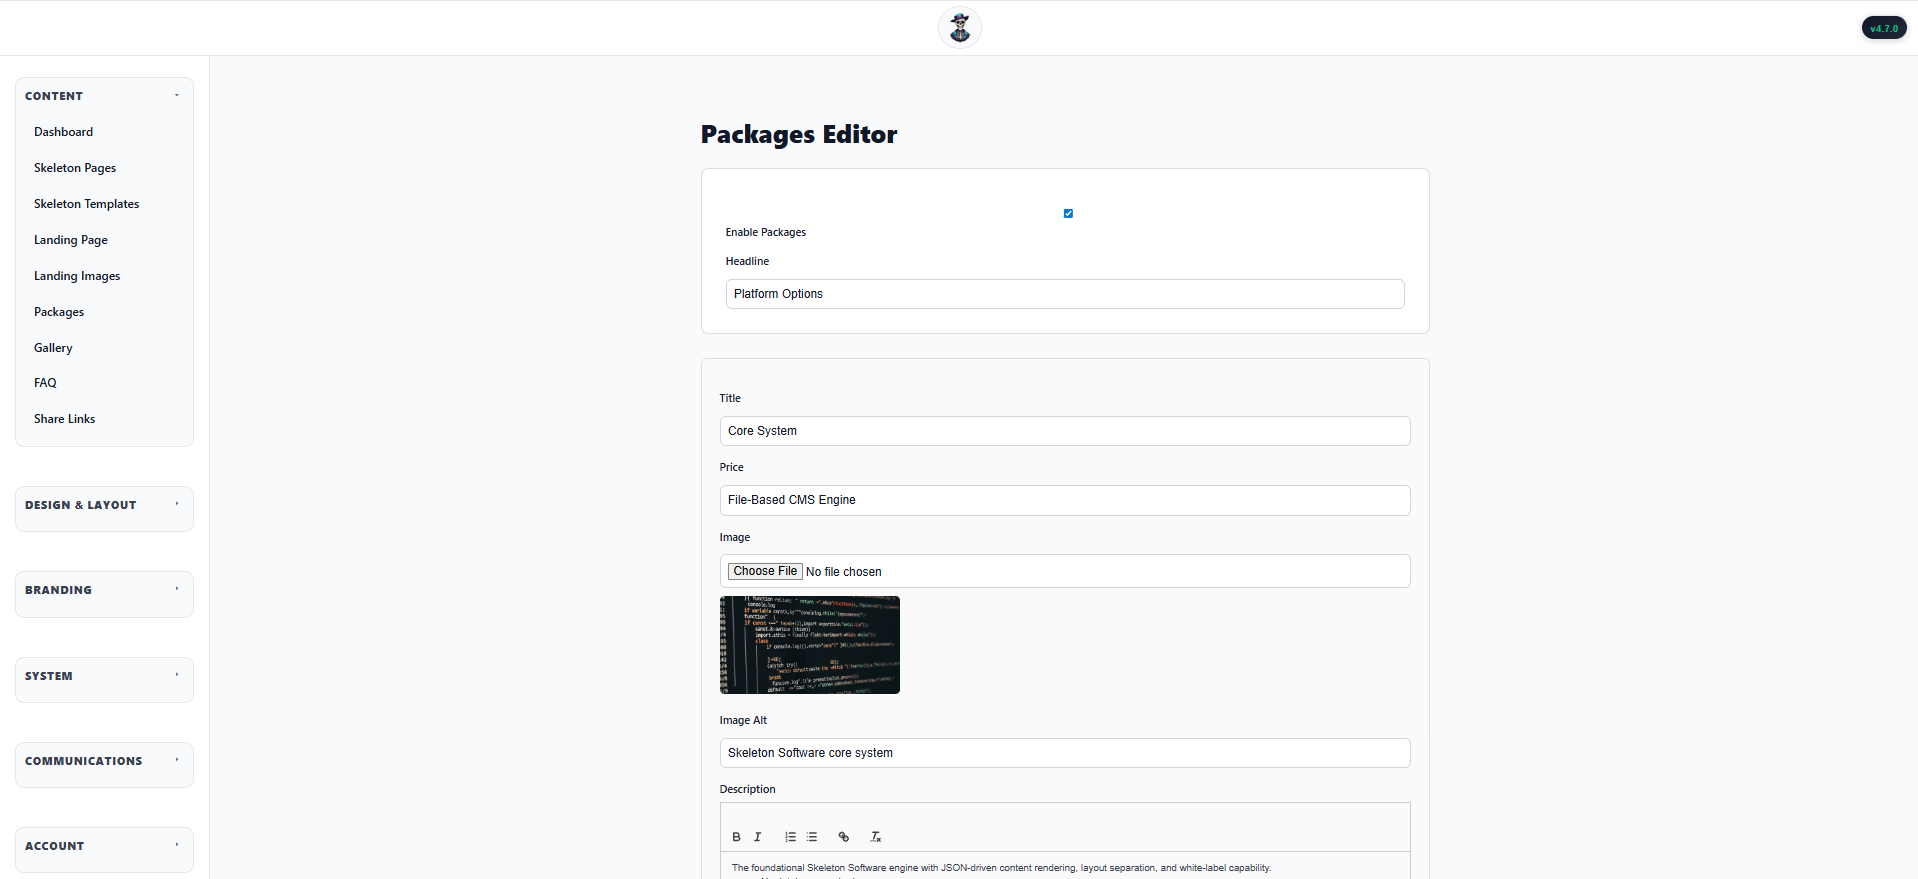Insert a bulleted list in Description
Viewport: 1918px width, 879px height.
pos(812,837)
